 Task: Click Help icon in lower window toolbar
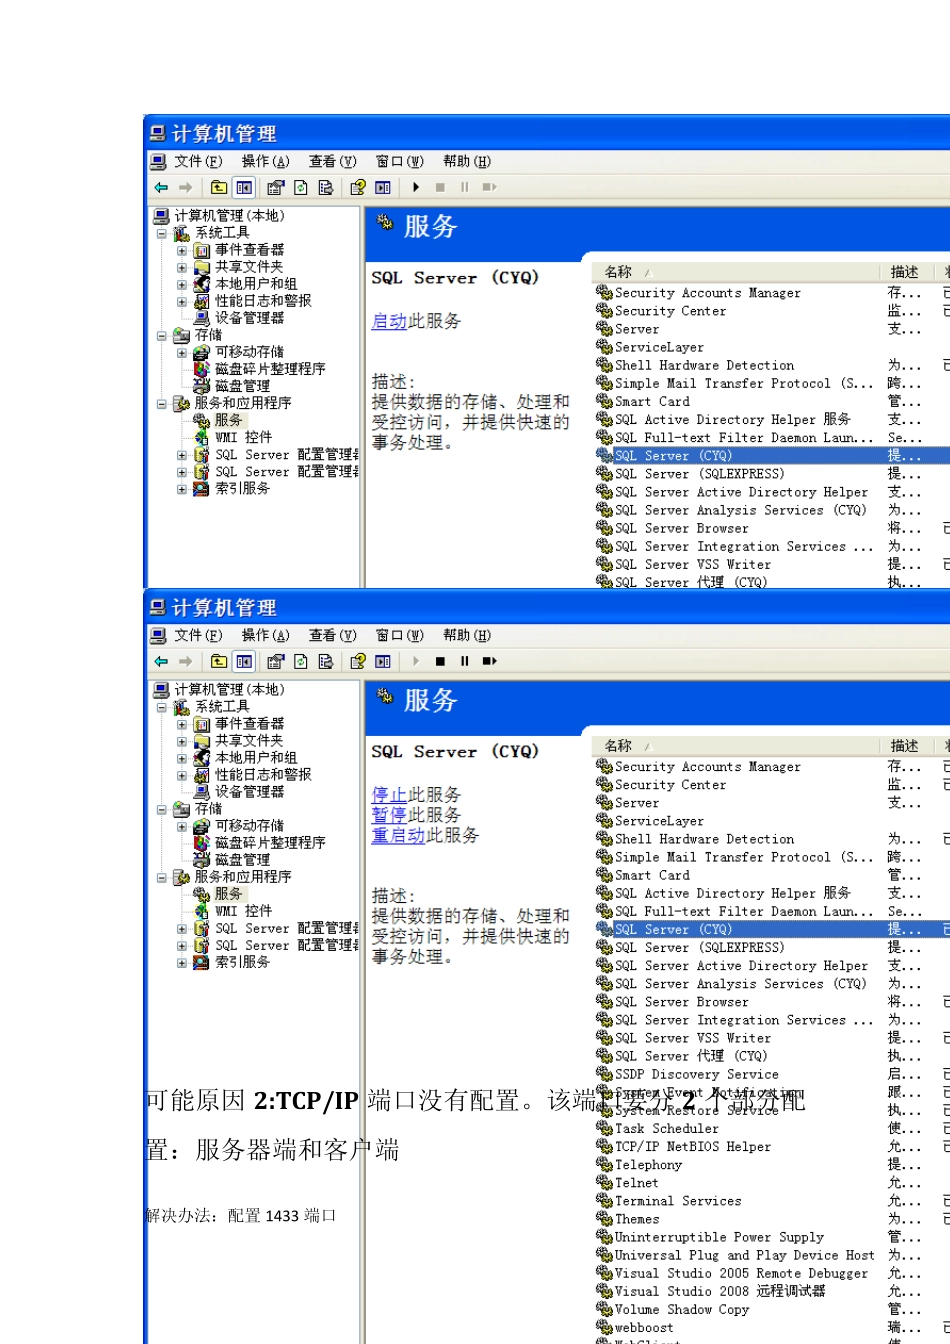click(358, 661)
